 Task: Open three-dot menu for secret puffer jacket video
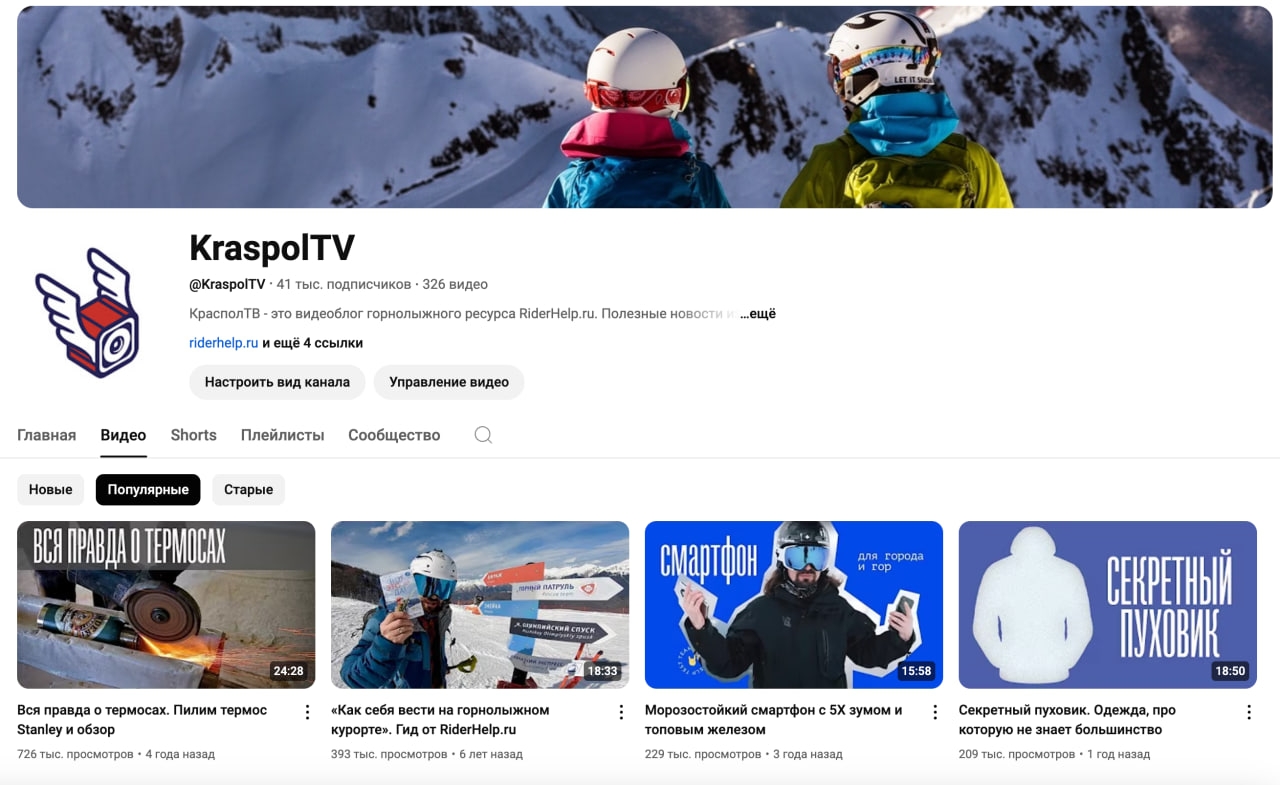[x=1249, y=712]
